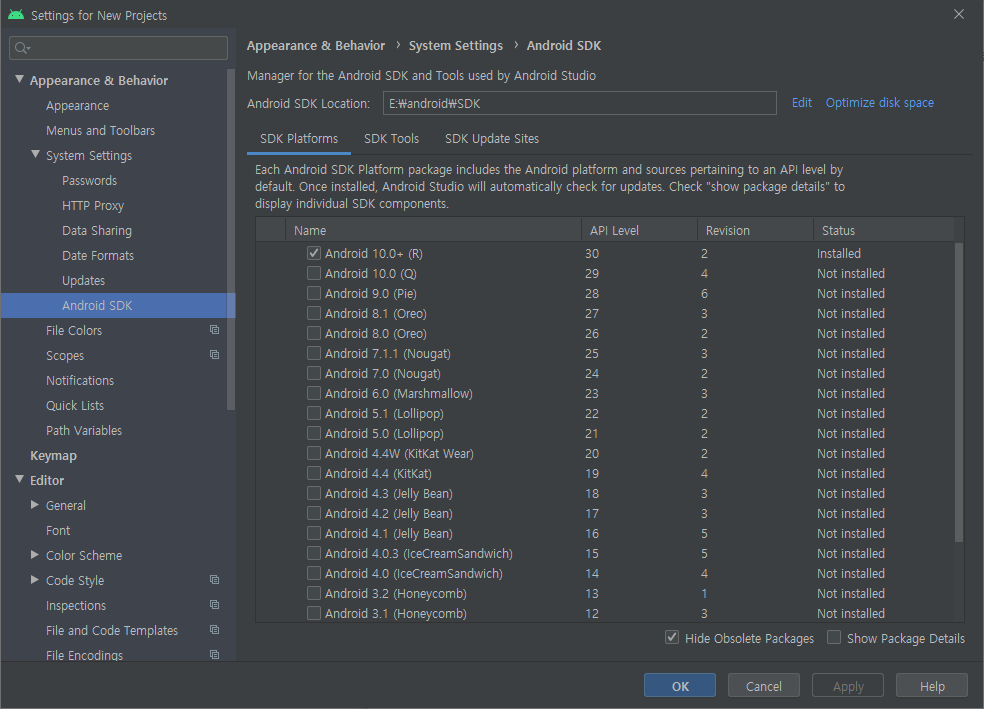The height and width of the screenshot is (709, 984).
Task: Switch to SDK Tools tab
Action: (392, 139)
